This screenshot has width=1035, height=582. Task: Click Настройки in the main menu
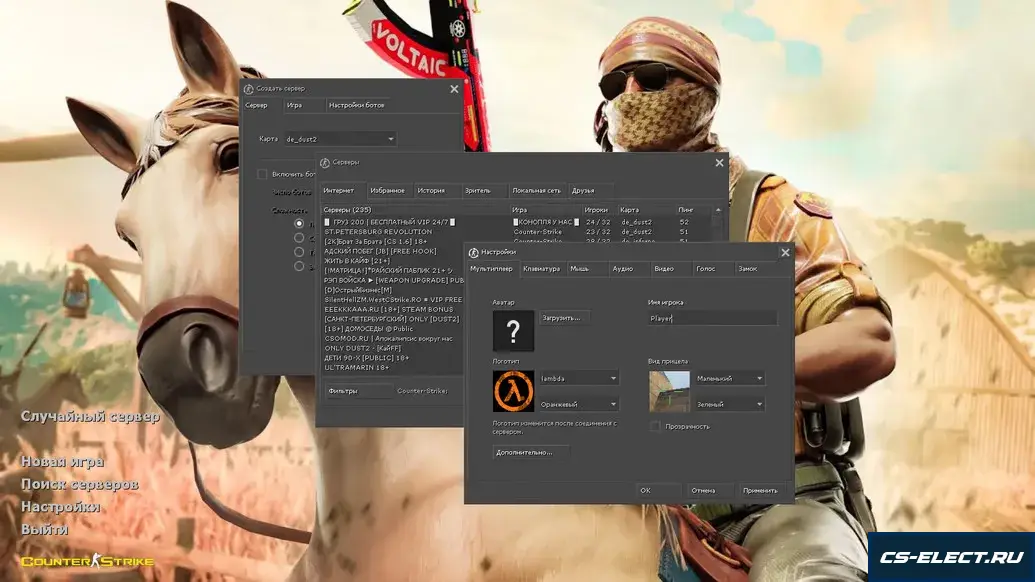(61, 506)
